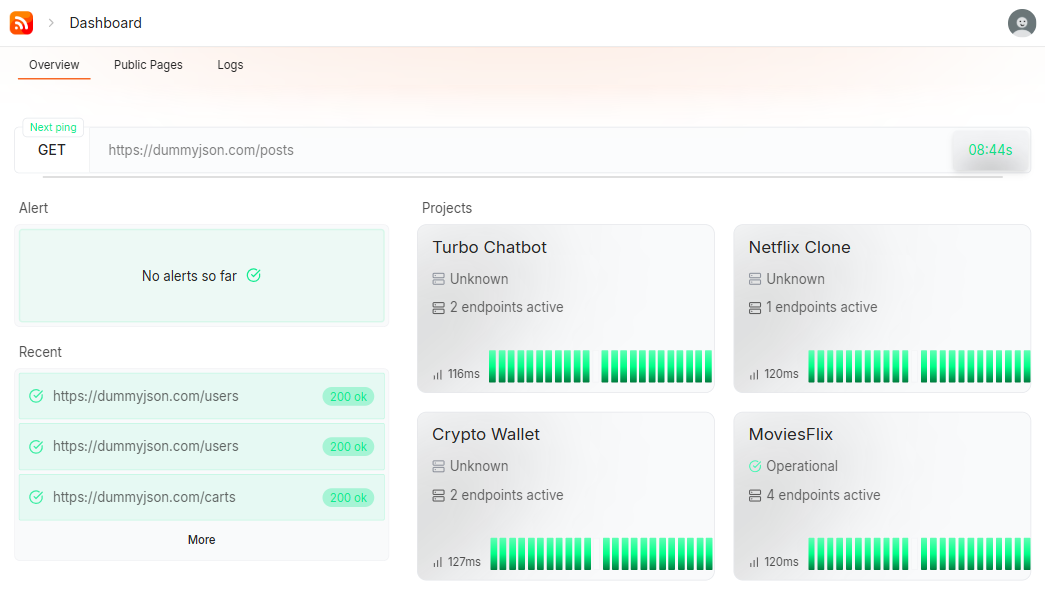Click the endpoints icon on Crypto Wallet card
This screenshot has width=1045, height=606.
coord(438,495)
